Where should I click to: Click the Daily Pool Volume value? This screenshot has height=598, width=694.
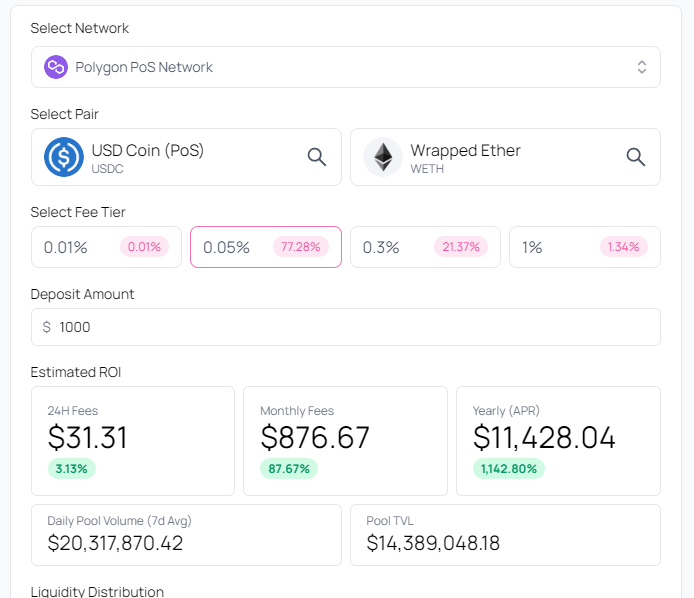(115, 543)
